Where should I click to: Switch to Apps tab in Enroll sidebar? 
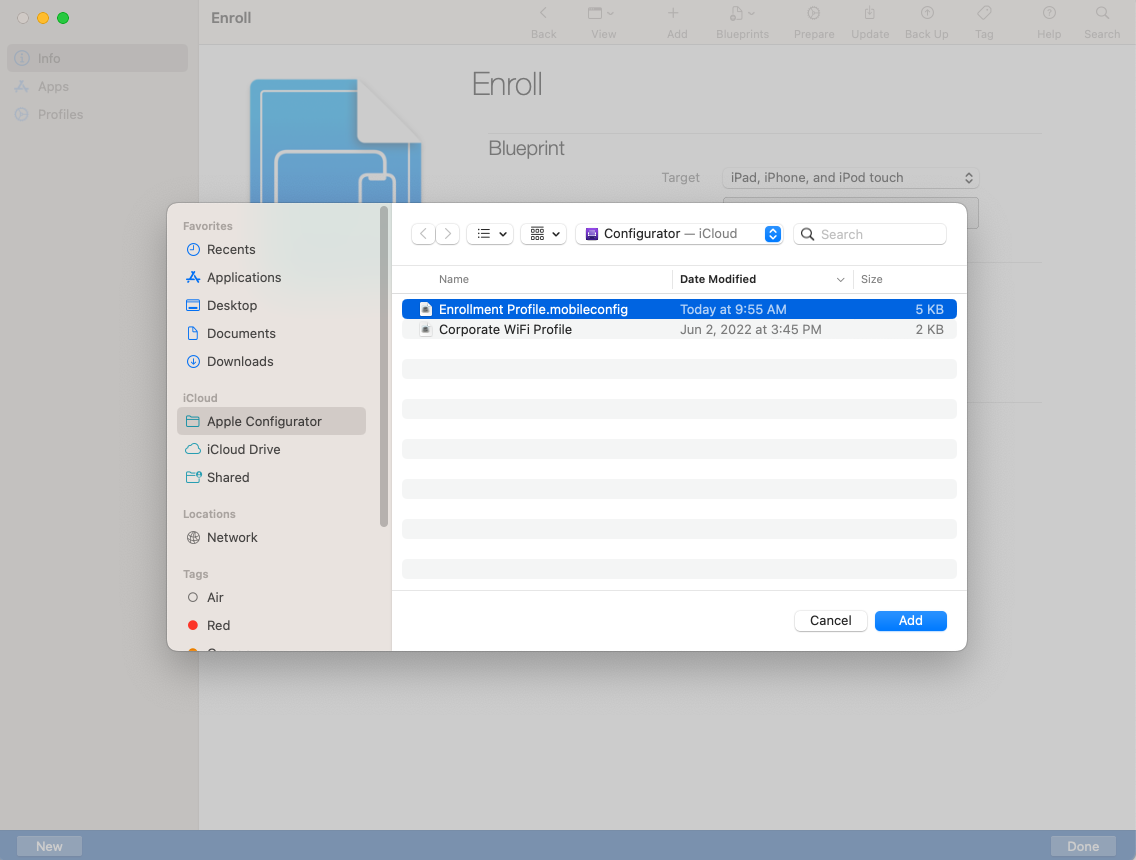point(97,86)
